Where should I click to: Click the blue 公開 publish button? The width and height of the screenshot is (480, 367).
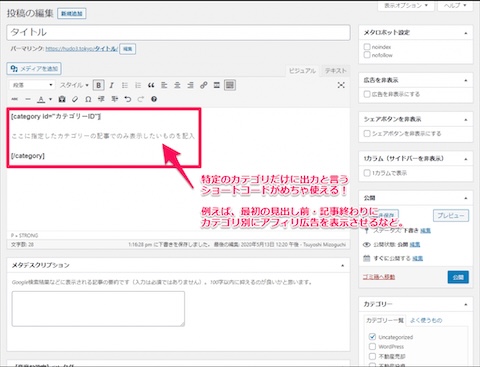point(458,277)
